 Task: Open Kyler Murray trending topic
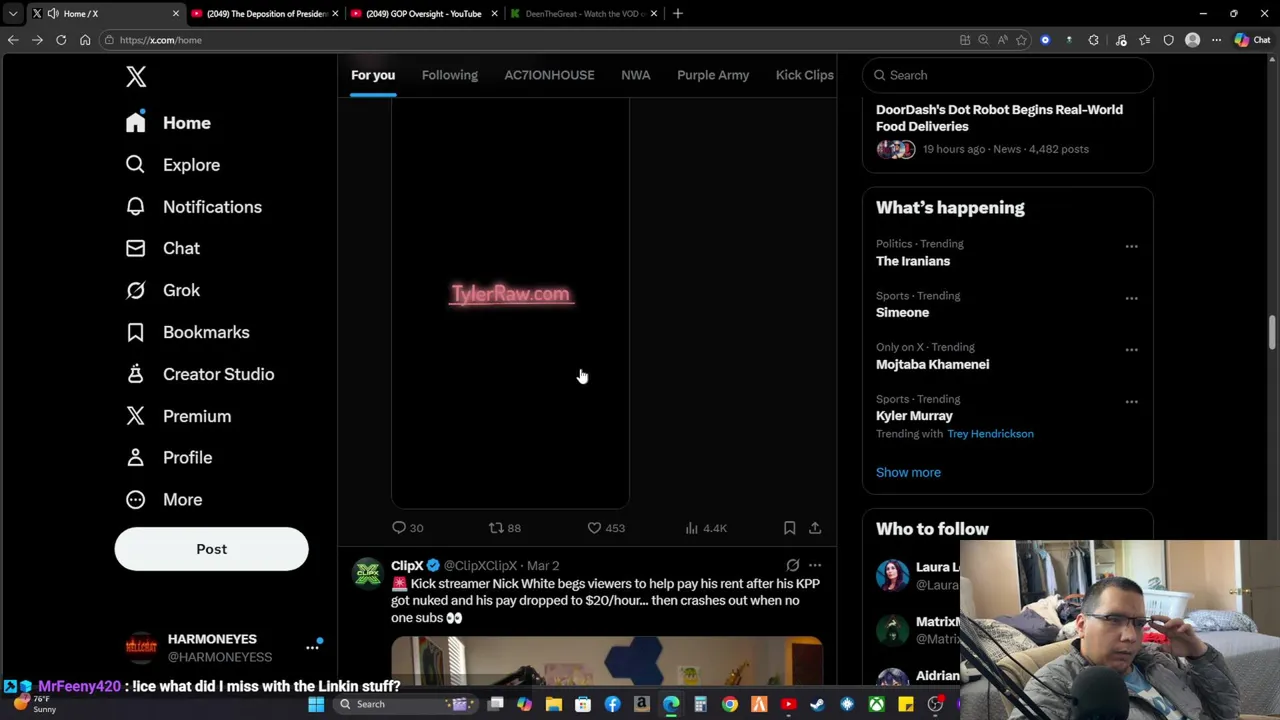click(x=914, y=416)
